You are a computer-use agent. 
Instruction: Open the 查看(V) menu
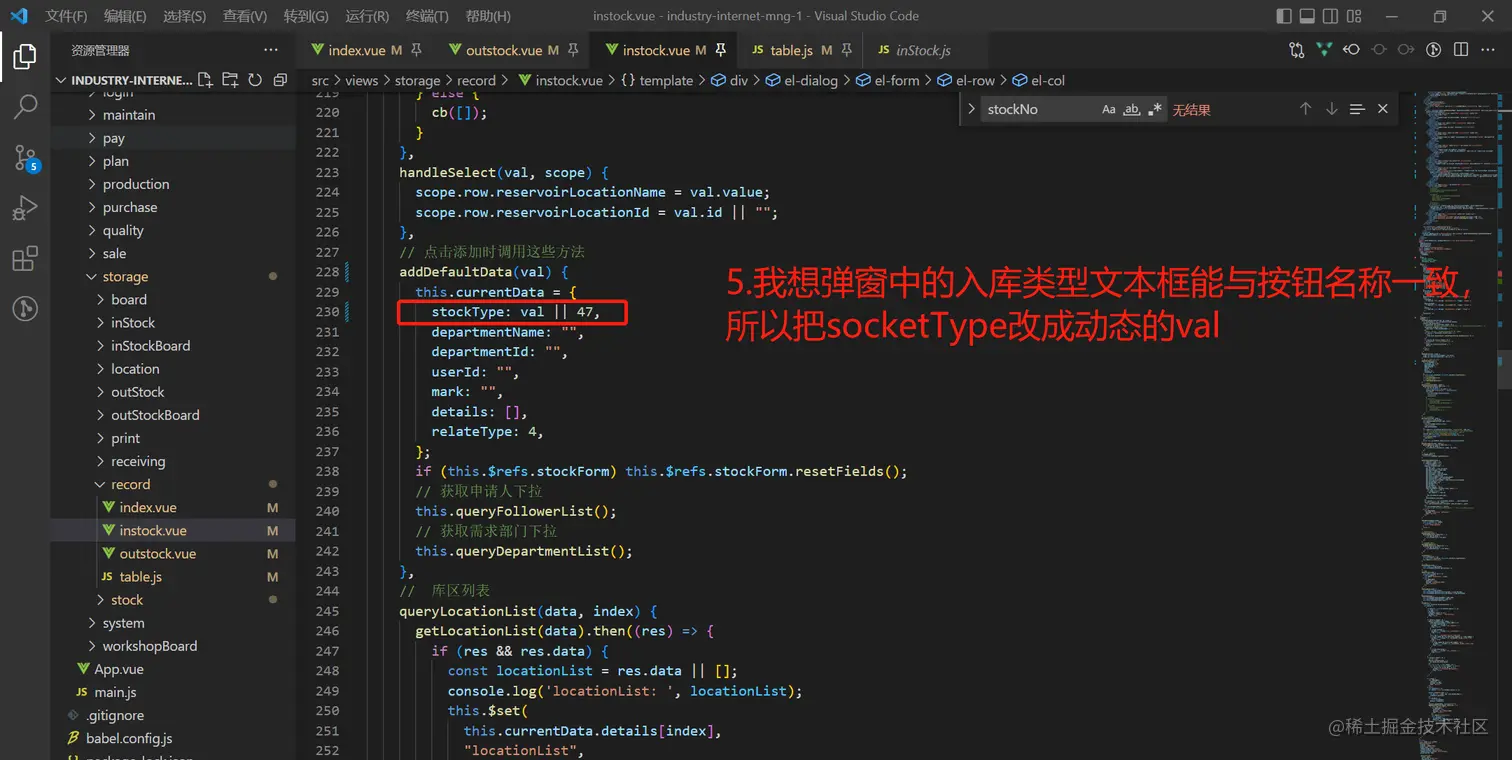(x=245, y=16)
